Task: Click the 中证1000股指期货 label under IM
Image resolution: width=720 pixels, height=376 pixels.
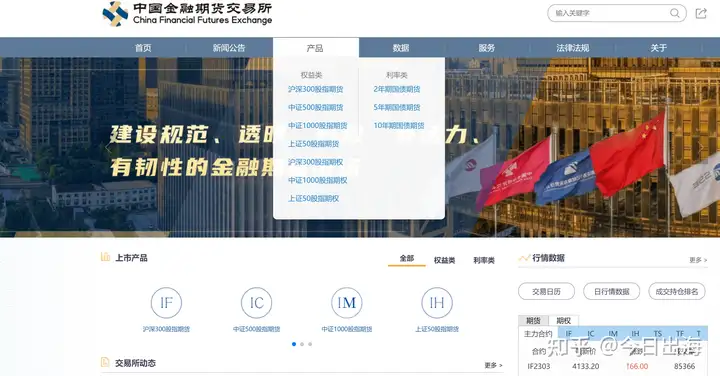Action: (x=347, y=329)
